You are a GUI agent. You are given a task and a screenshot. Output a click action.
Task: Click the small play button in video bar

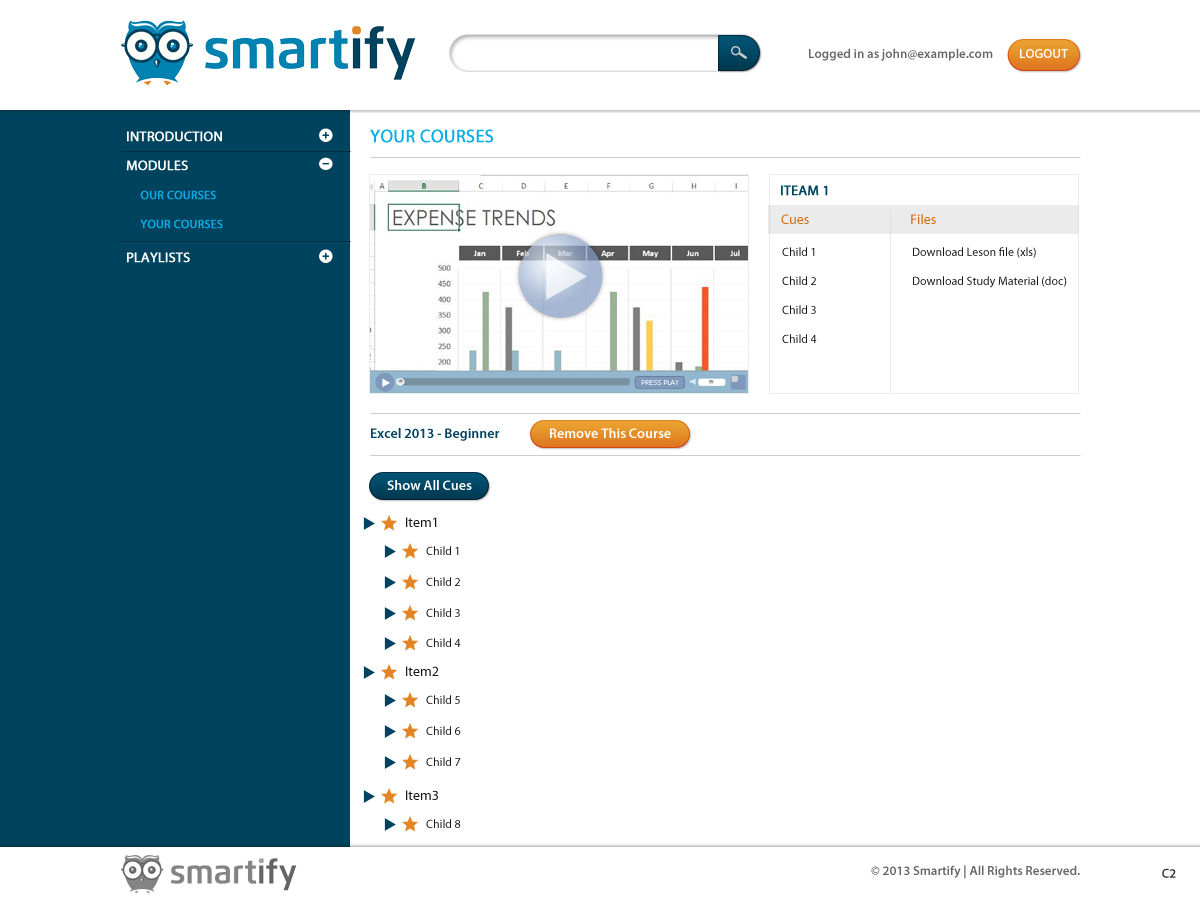(x=384, y=382)
